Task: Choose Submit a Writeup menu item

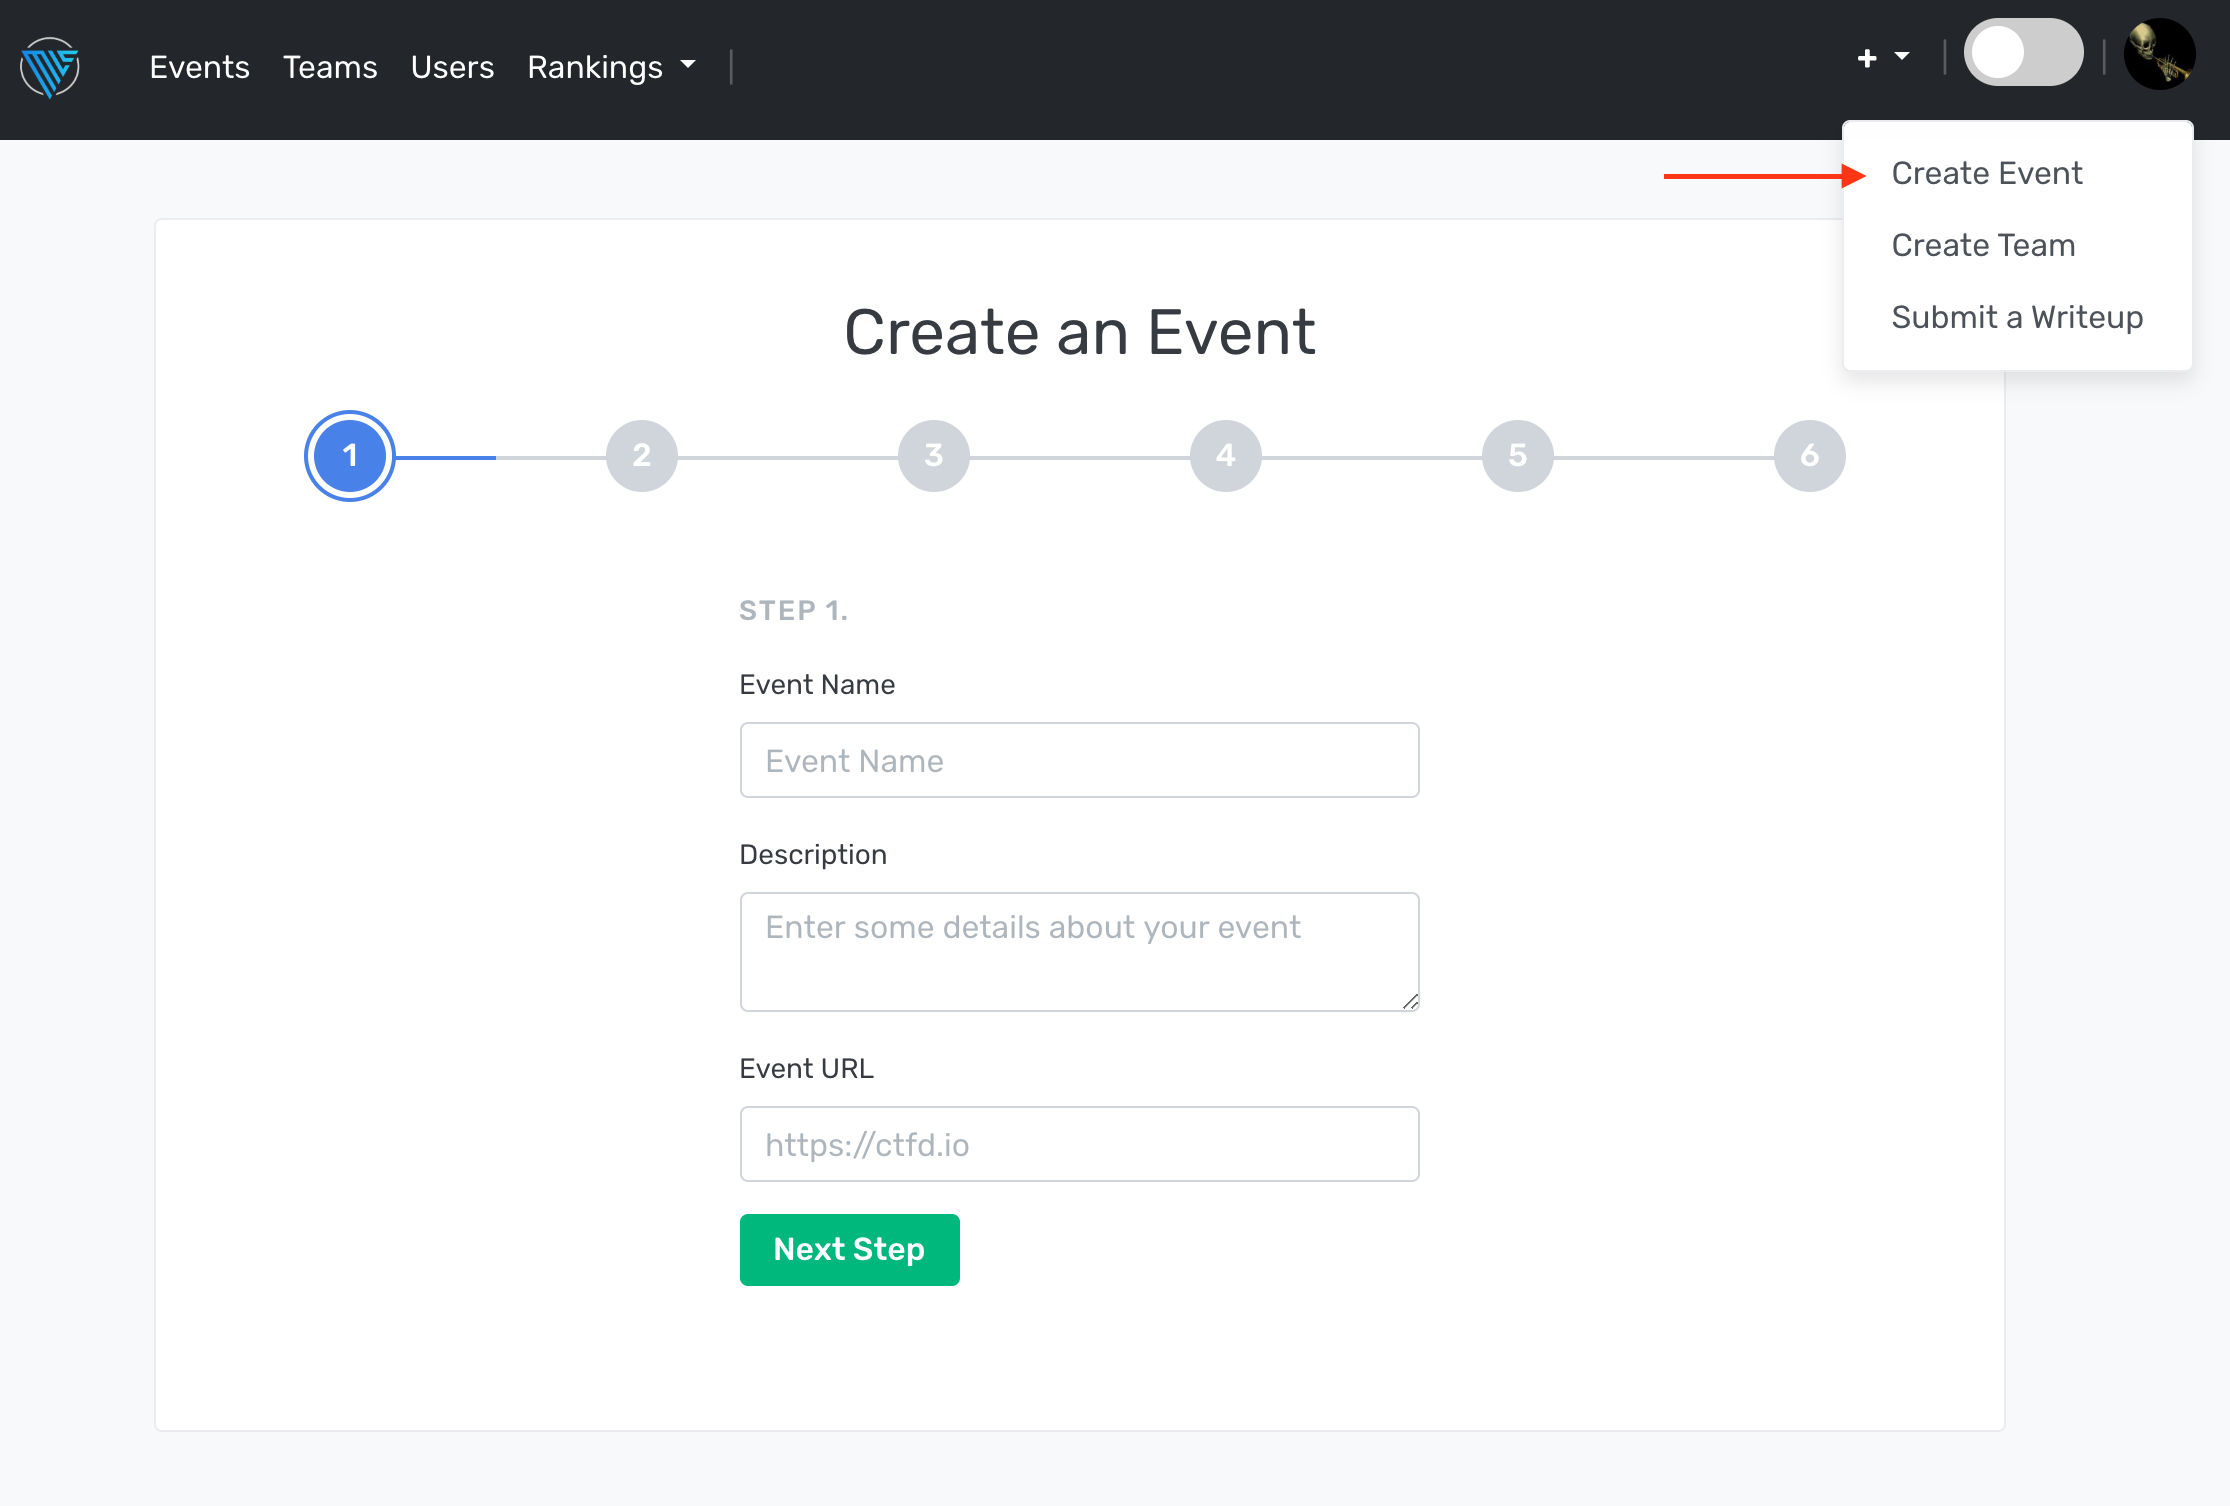Action: coord(2016,317)
